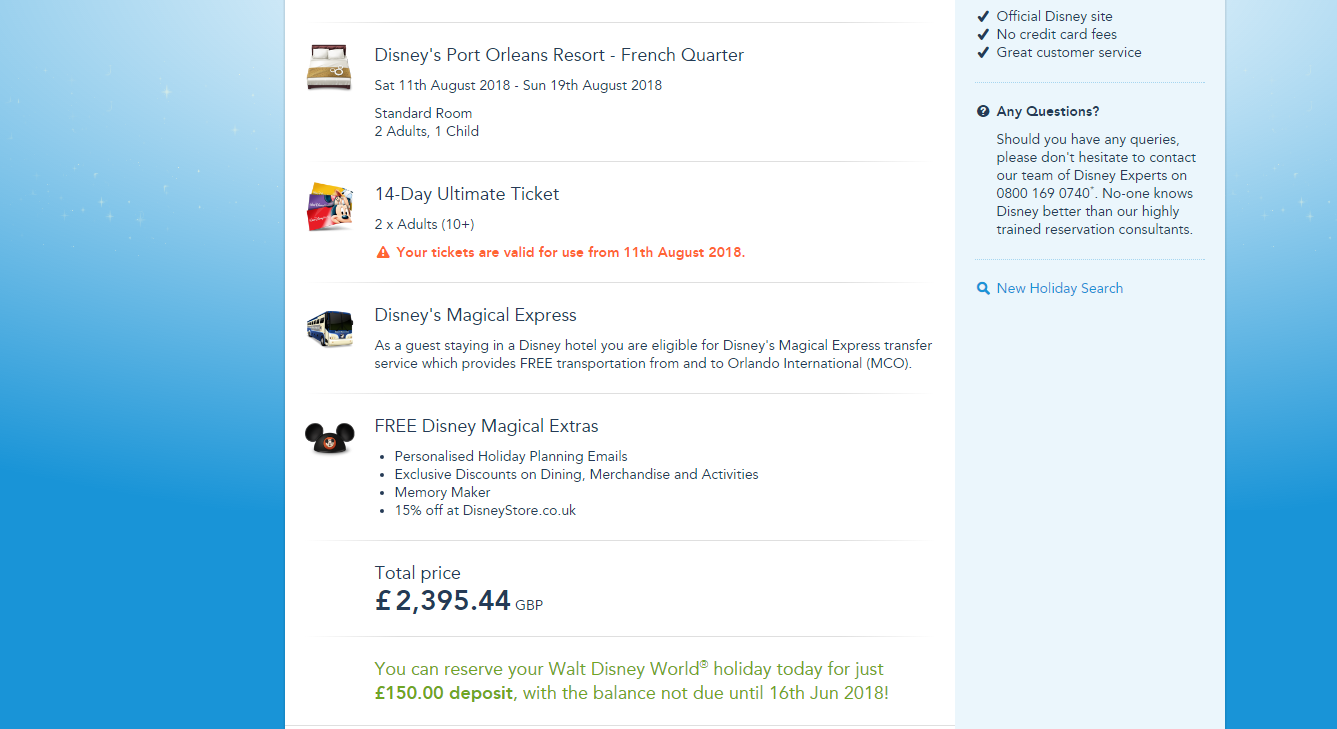The image size is (1337, 729).
Task: Click Disney's Port Orleans Resort heading
Action: (x=559, y=55)
